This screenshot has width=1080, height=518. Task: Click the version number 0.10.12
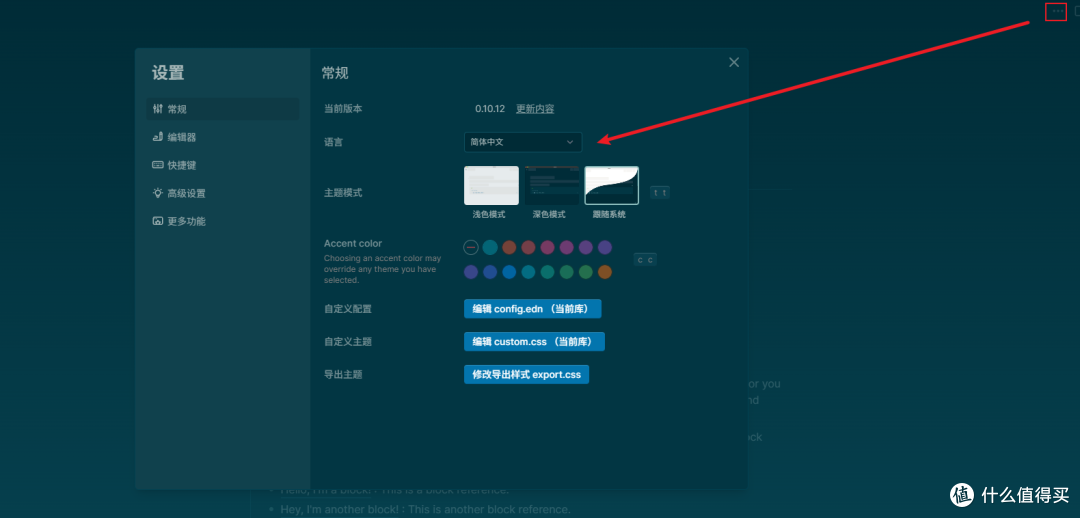click(490, 109)
